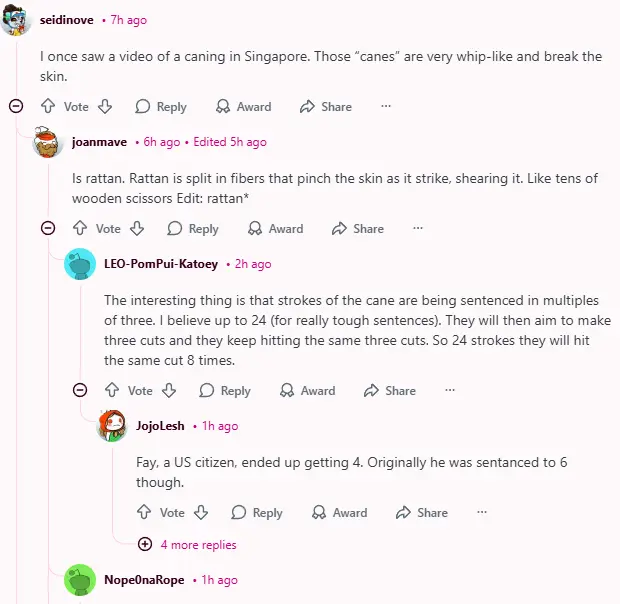Expand 4 more replies
The height and width of the screenshot is (604, 620).
190,545
